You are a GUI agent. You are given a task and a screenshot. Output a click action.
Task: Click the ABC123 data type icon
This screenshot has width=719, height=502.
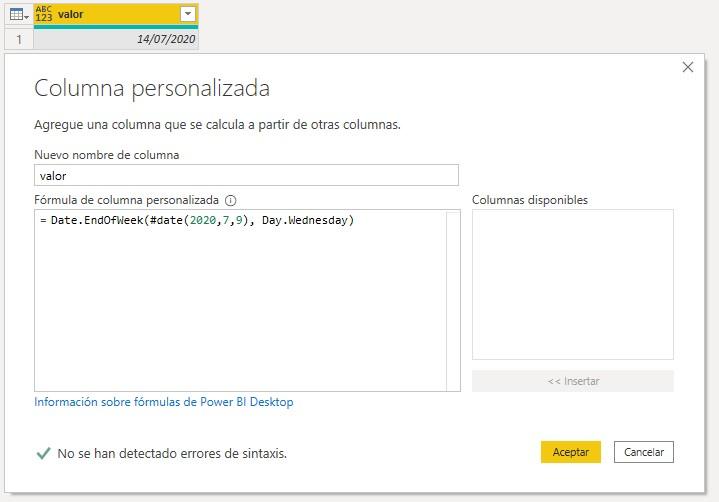pyautogui.click(x=44, y=14)
